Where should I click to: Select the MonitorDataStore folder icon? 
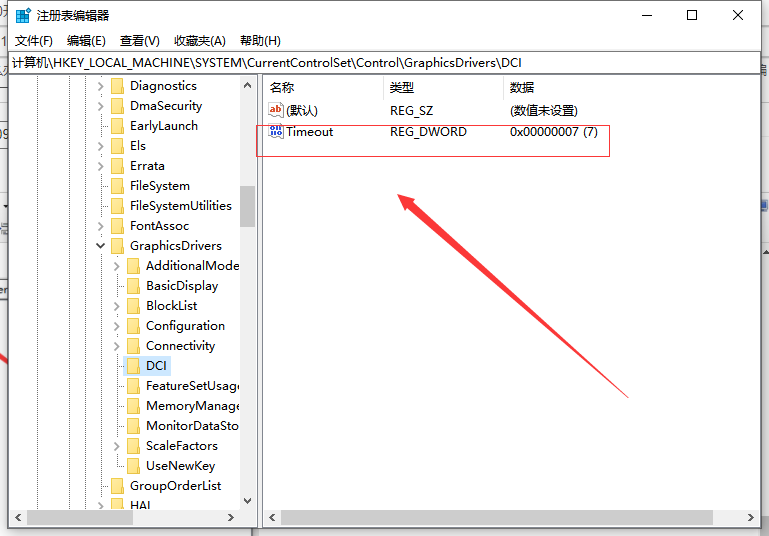[133, 426]
